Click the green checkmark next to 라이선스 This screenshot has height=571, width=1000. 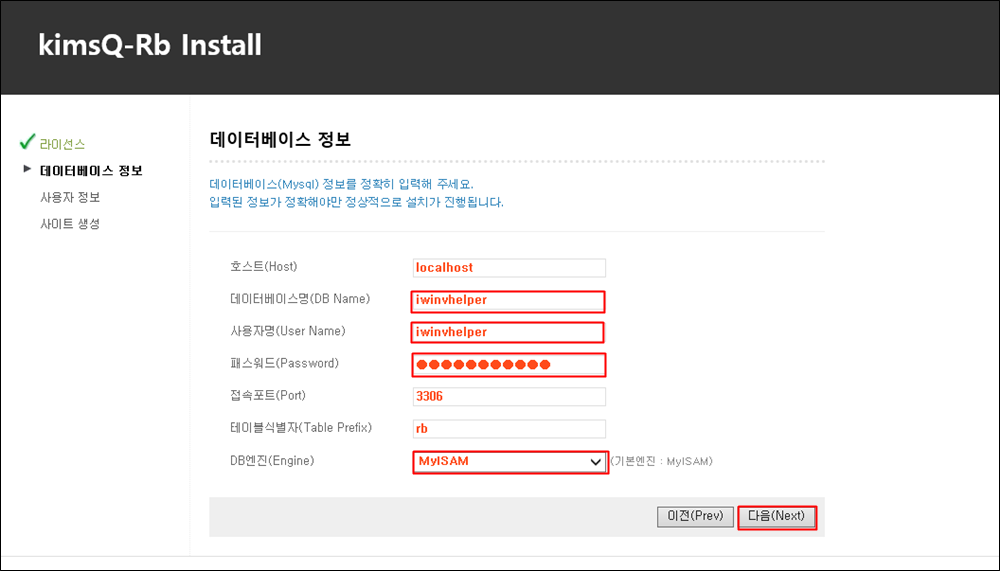click(27, 141)
